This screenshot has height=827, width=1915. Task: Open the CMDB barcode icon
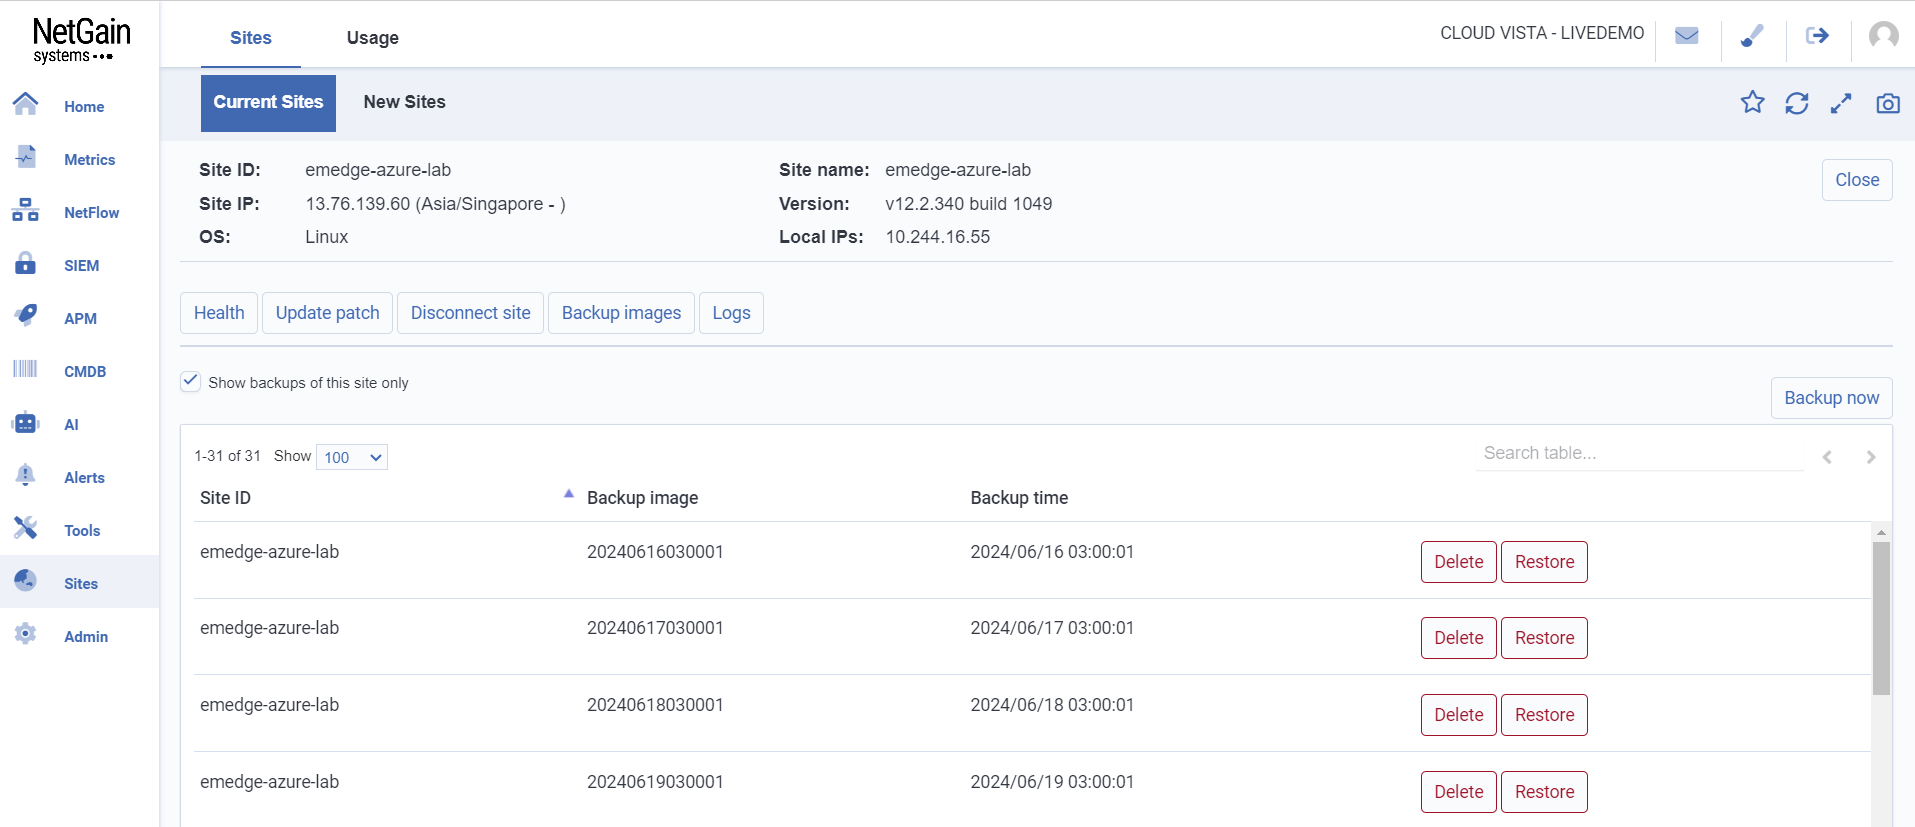pyautogui.click(x=26, y=369)
